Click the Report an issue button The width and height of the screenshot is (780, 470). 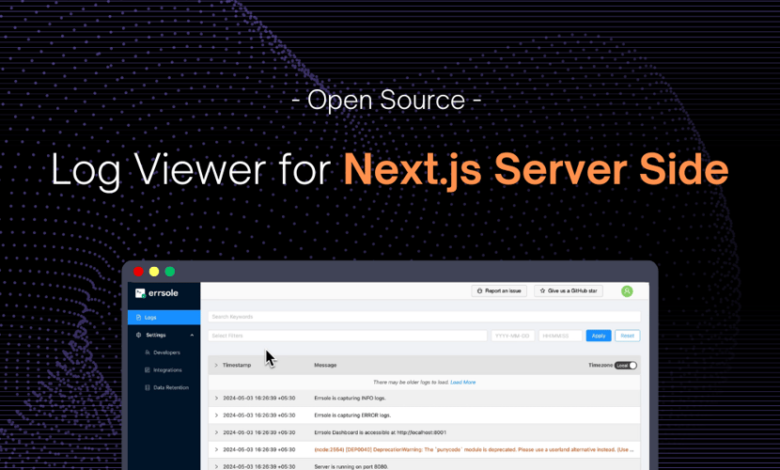[x=499, y=291]
